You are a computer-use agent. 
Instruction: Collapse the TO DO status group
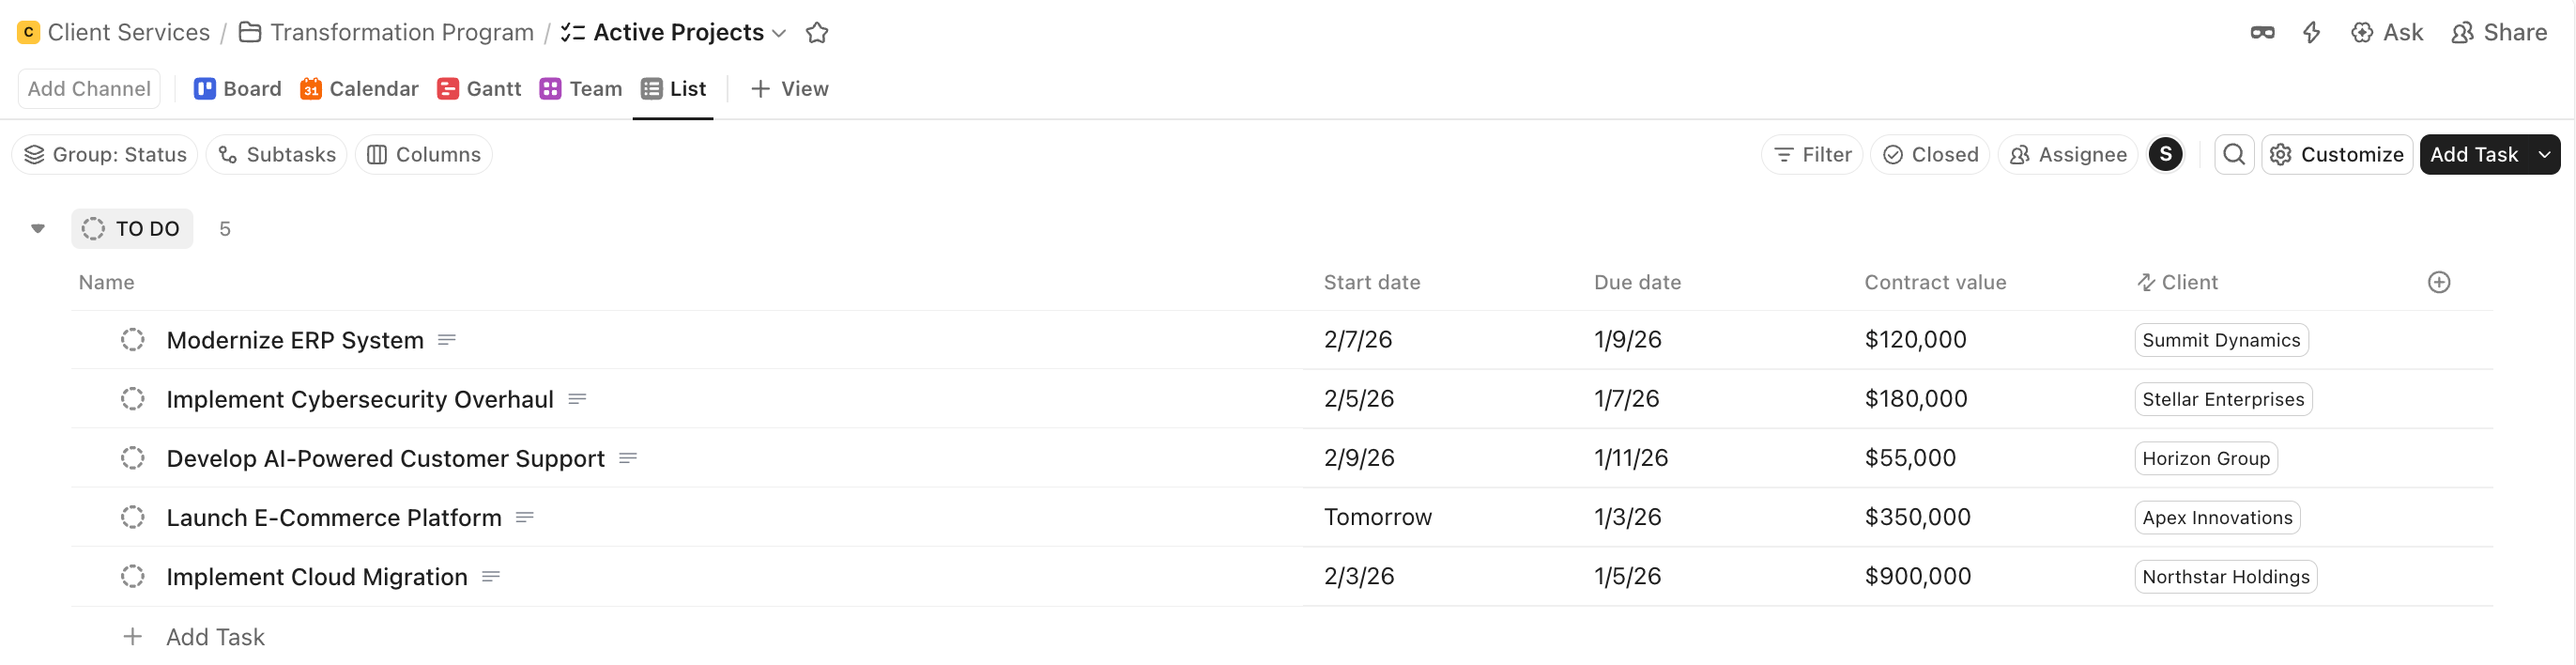tap(37, 228)
